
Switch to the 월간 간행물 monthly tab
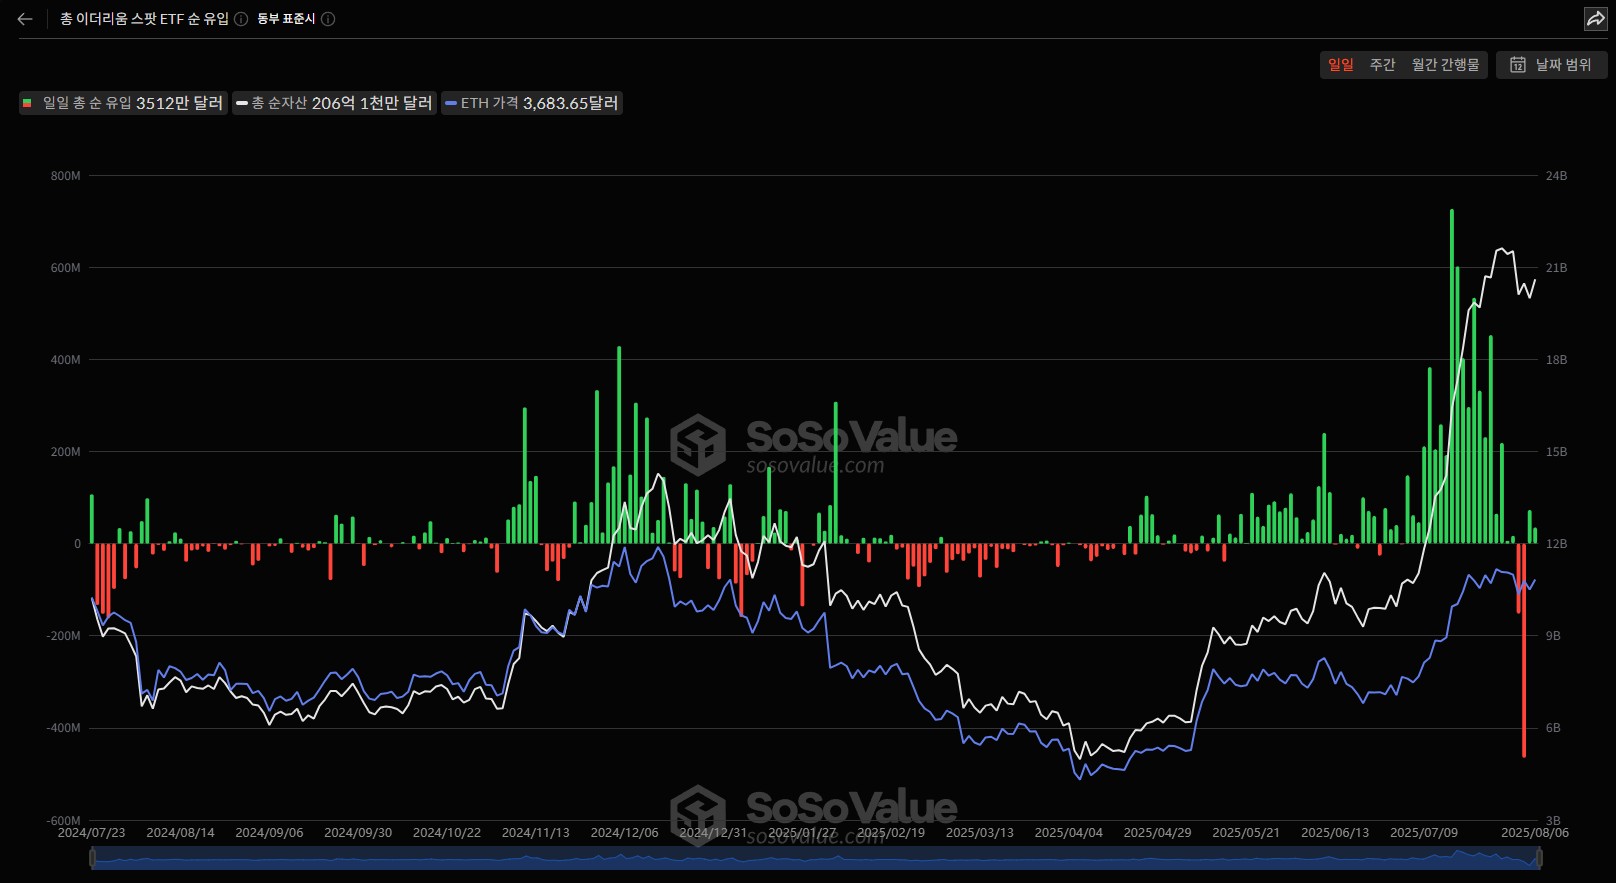pyautogui.click(x=1445, y=65)
